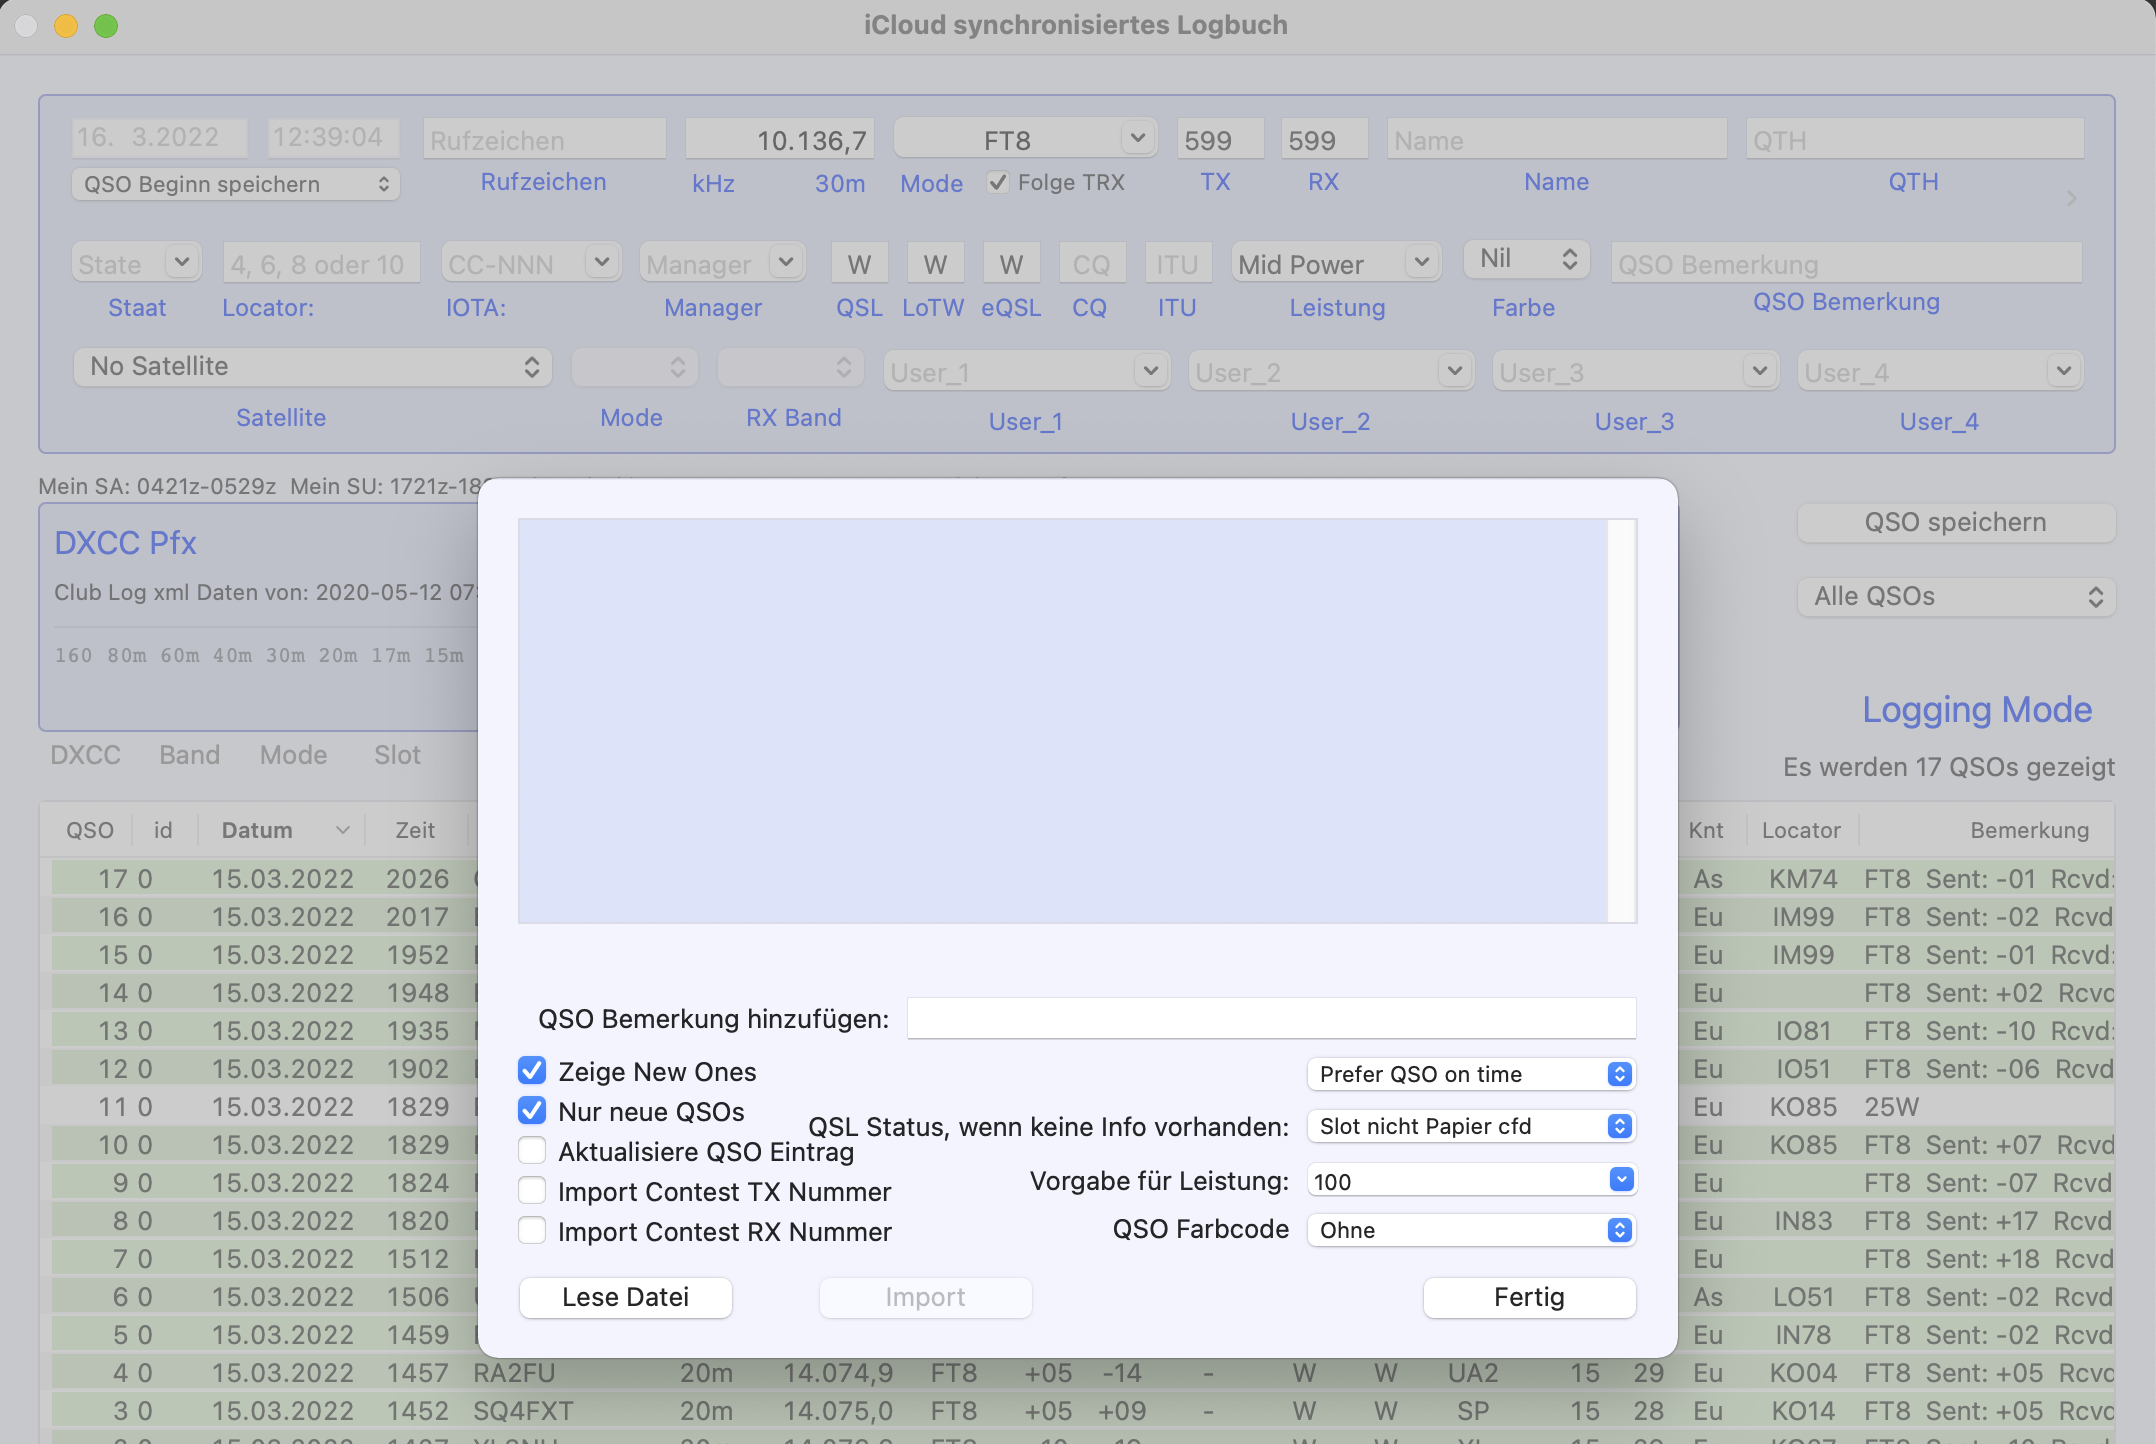
Task: Toggle the Folge TRX checkbox
Action: pyautogui.click(x=997, y=182)
